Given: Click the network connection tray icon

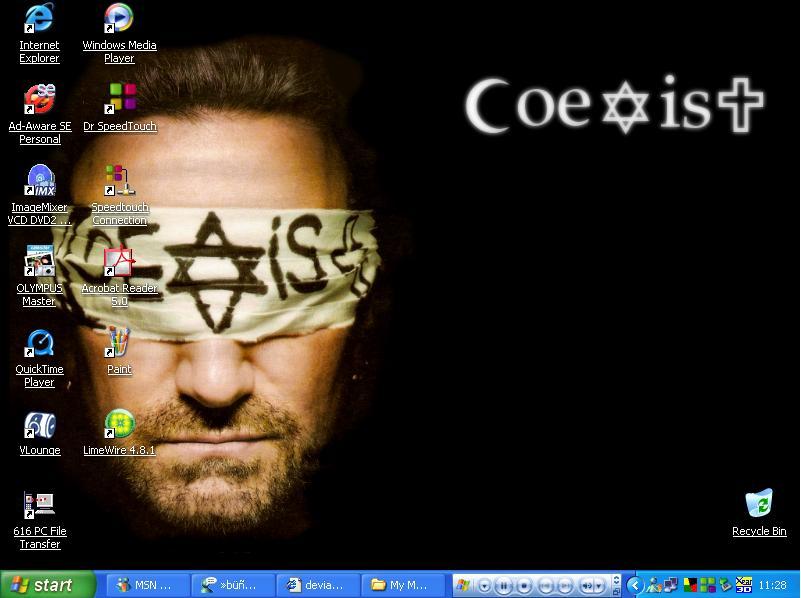Looking at the screenshot, I should pyautogui.click(x=670, y=585).
